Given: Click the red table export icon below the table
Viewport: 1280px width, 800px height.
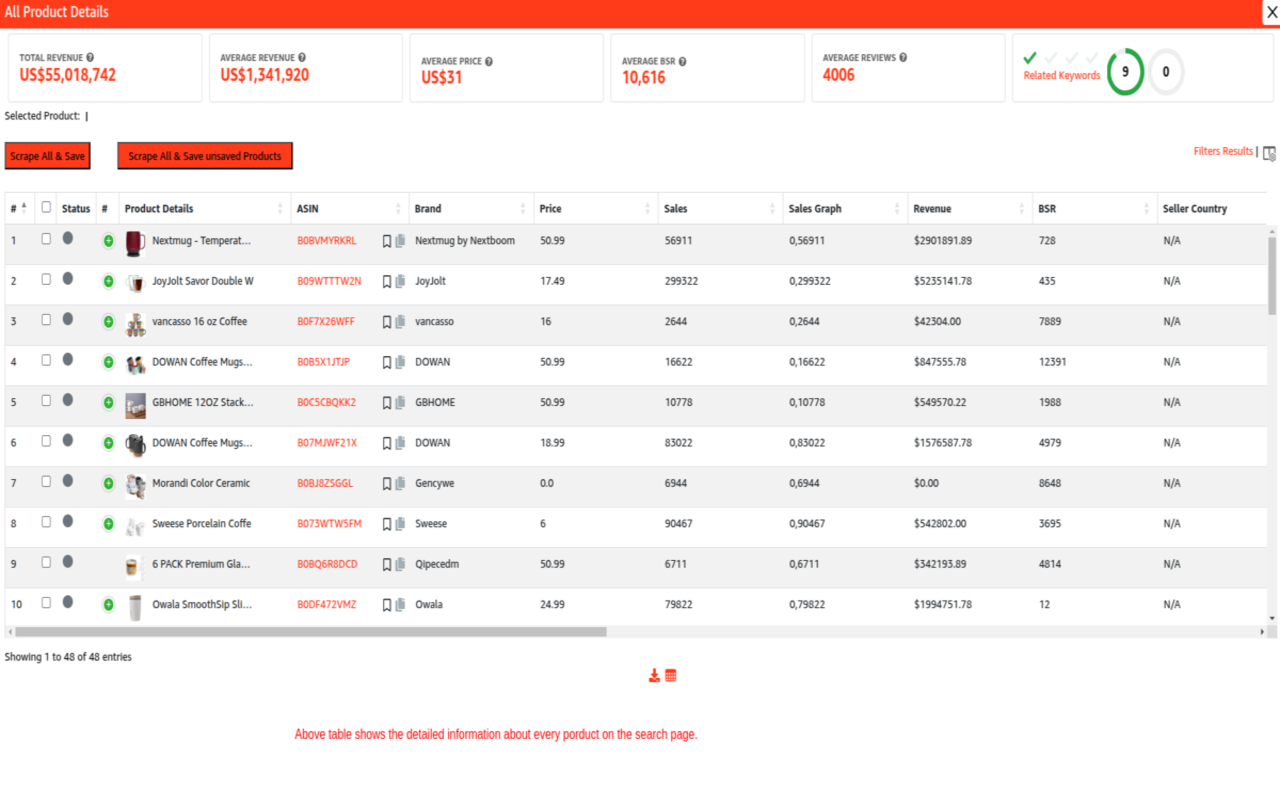Looking at the screenshot, I should [671, 676].
